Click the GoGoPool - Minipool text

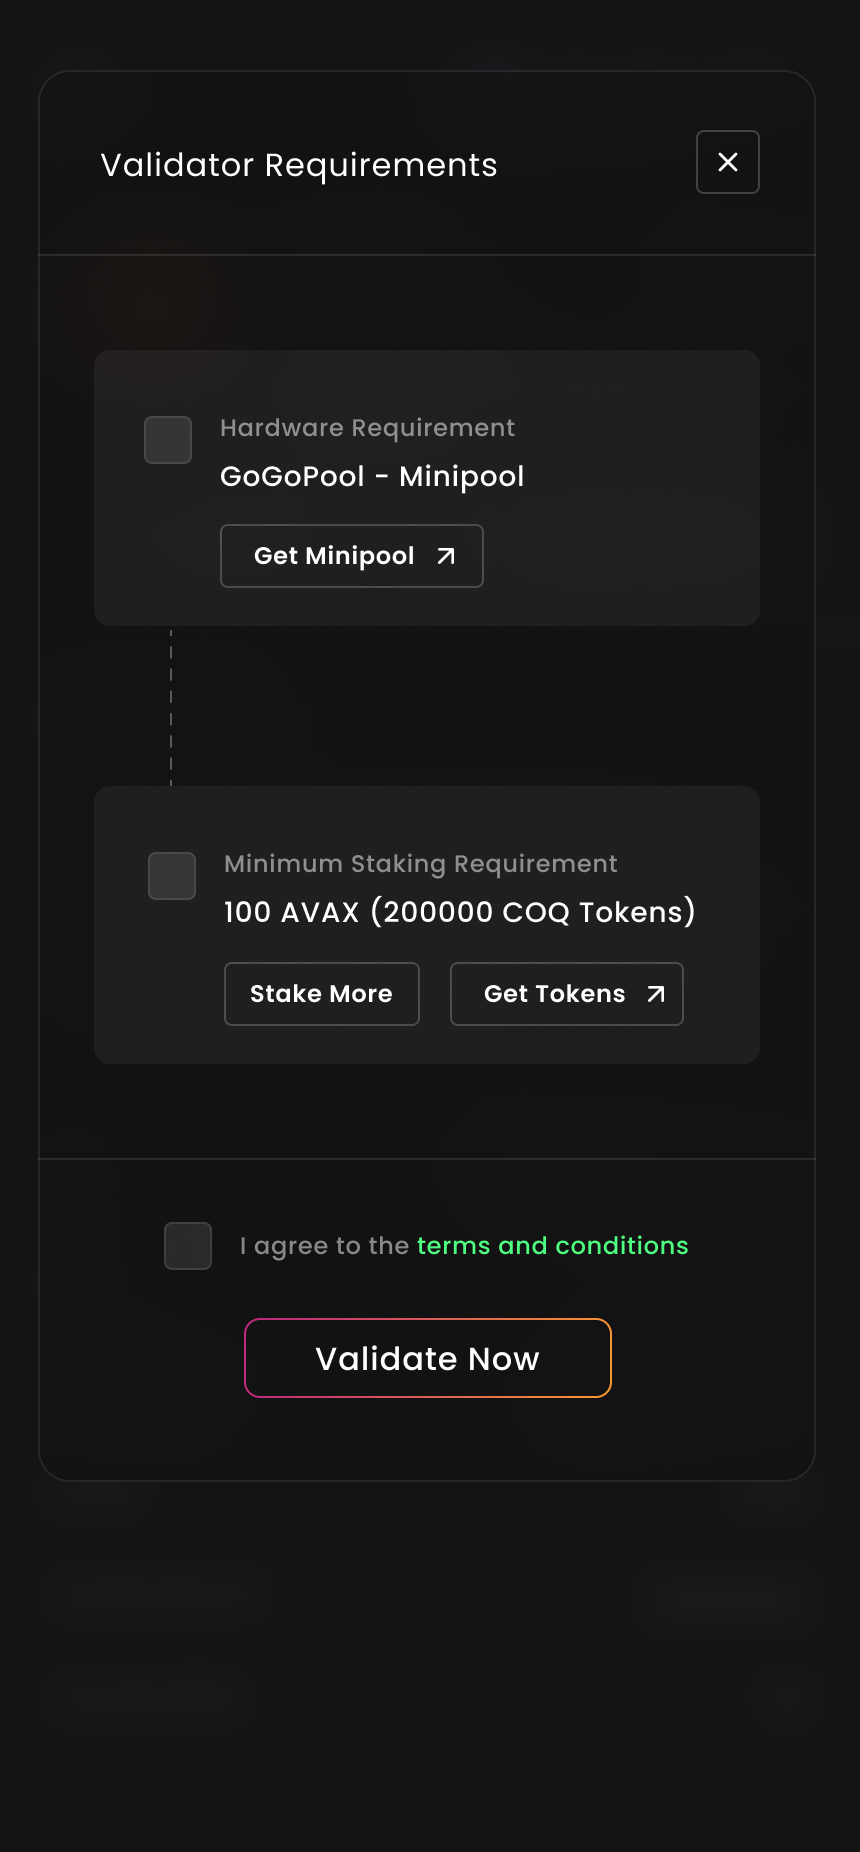[x=372, y=477]
